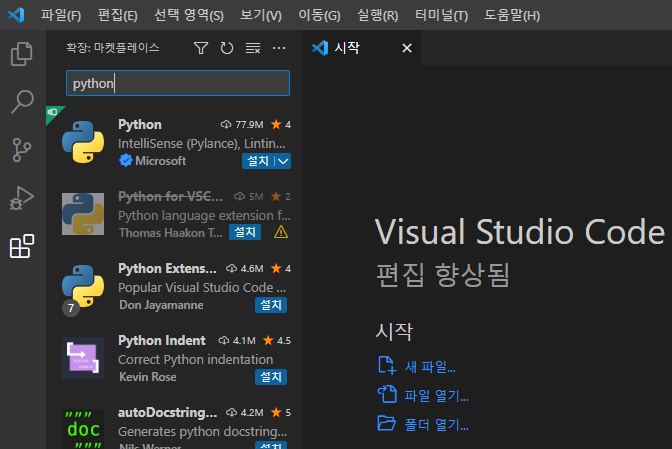Select the Extensions view icon
Image resolution: width=672 pixels, height=449 pixels.
click(22, 246)
